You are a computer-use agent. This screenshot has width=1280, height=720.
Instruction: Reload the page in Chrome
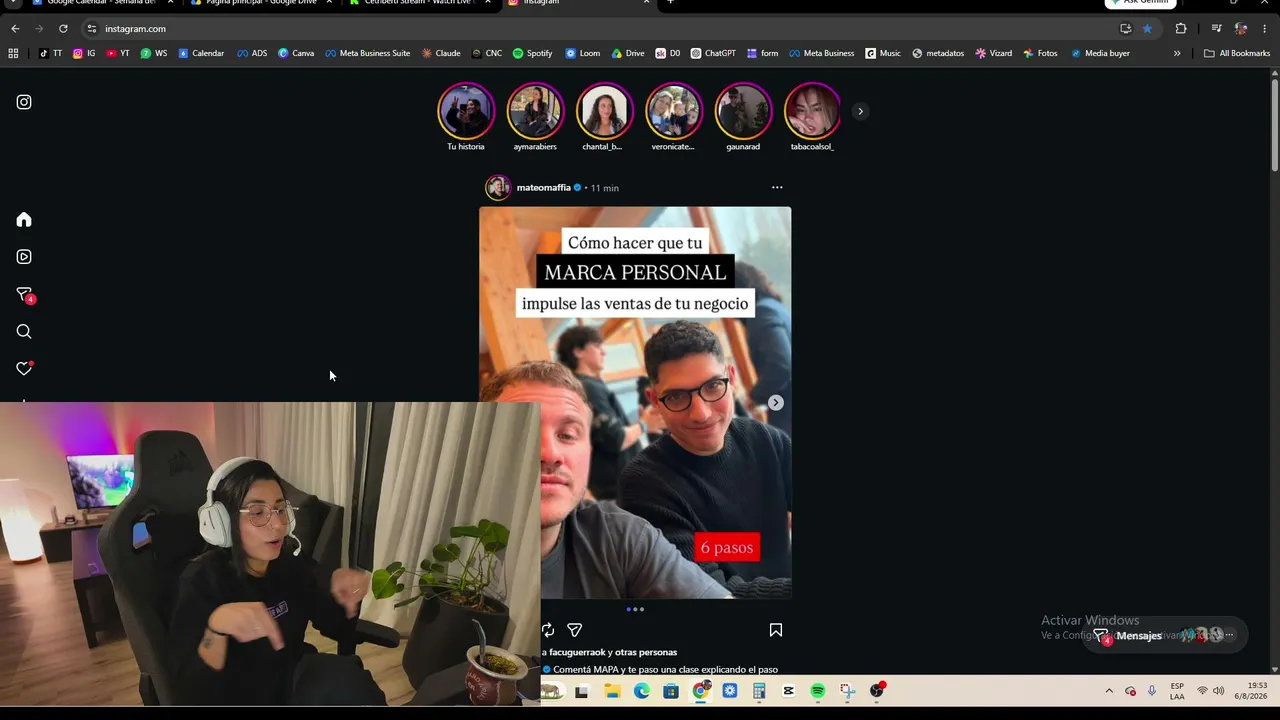pos(63,29)
